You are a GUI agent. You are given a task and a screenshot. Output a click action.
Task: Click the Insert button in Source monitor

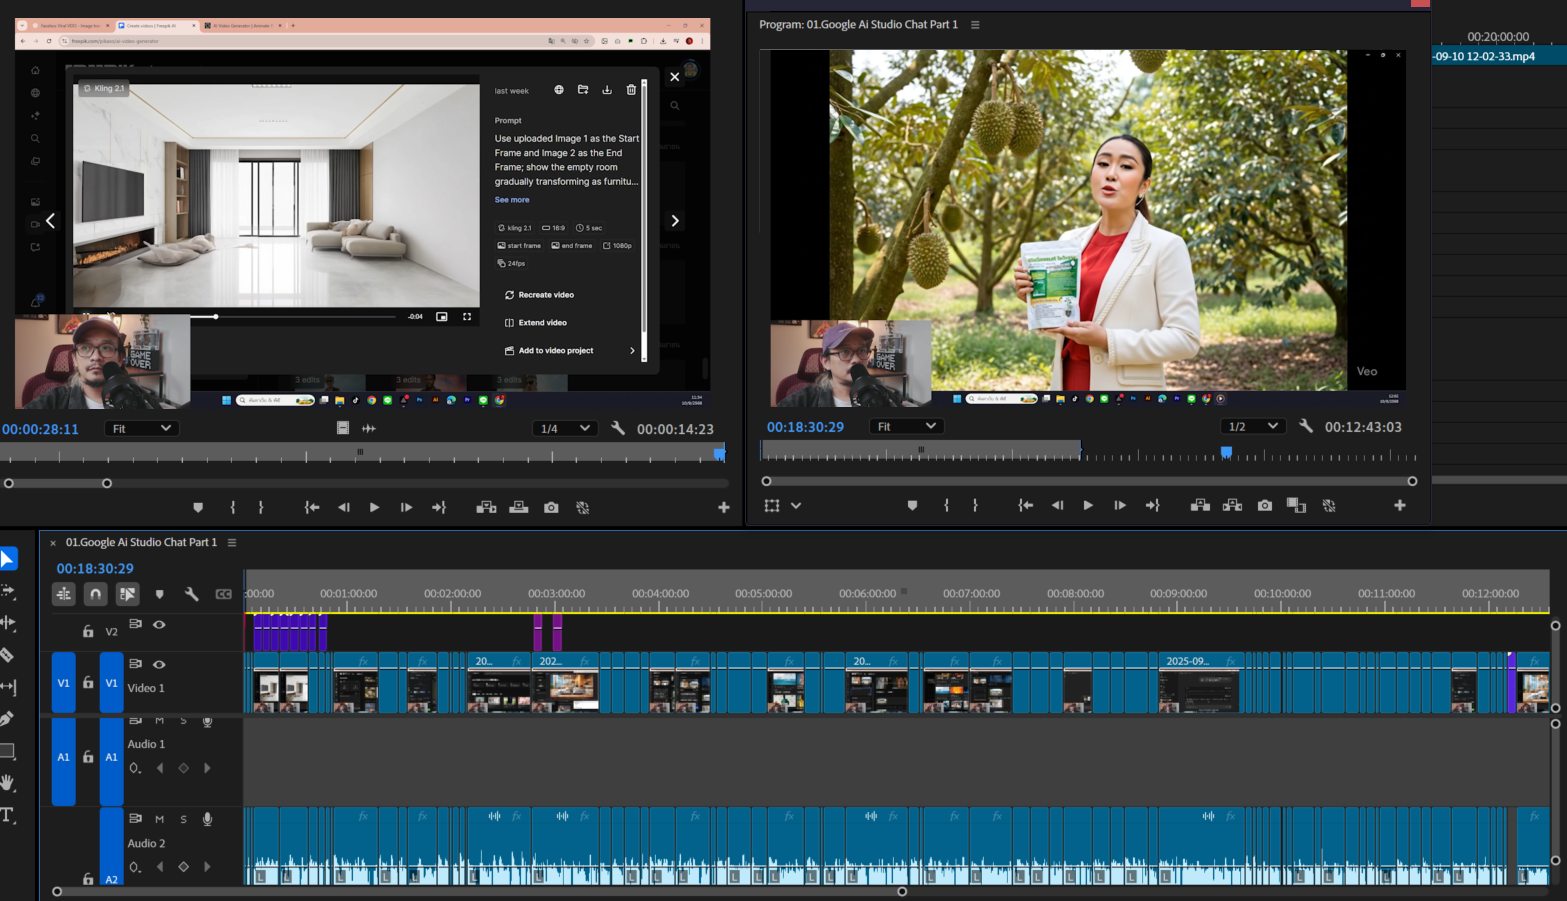click(x=486, y=508)
